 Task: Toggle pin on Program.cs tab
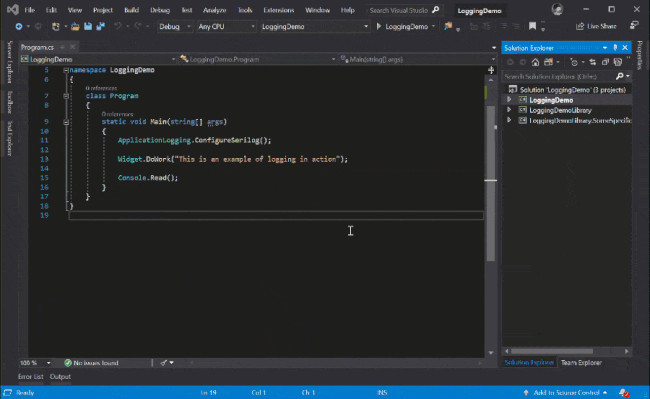[x=62, y=47]
